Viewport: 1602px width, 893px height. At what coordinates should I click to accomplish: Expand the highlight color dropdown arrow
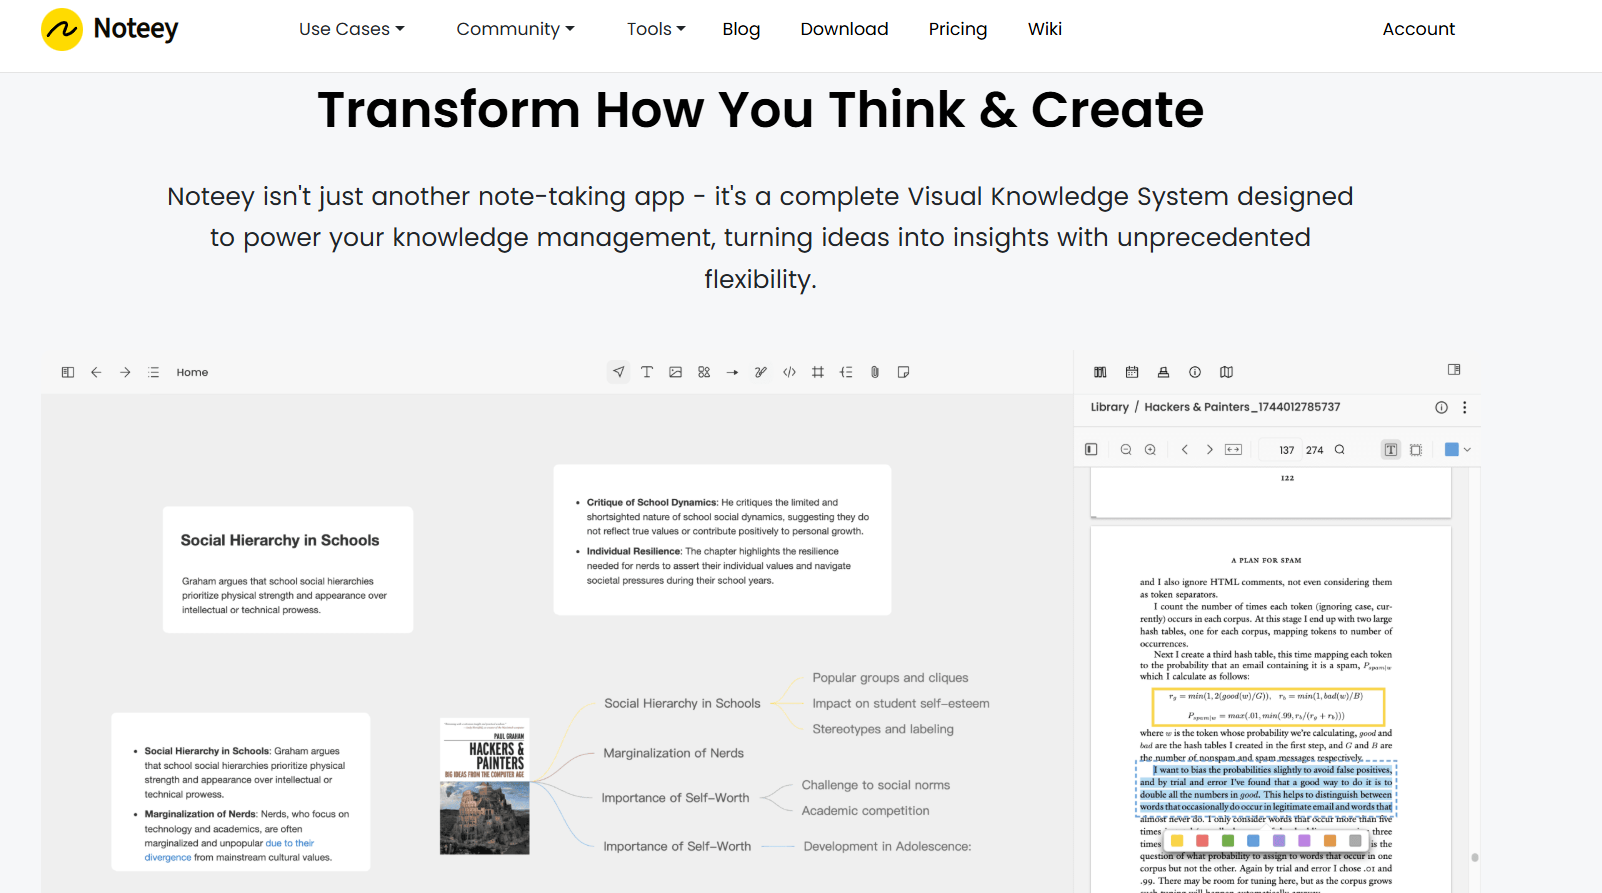point(1467,450)
